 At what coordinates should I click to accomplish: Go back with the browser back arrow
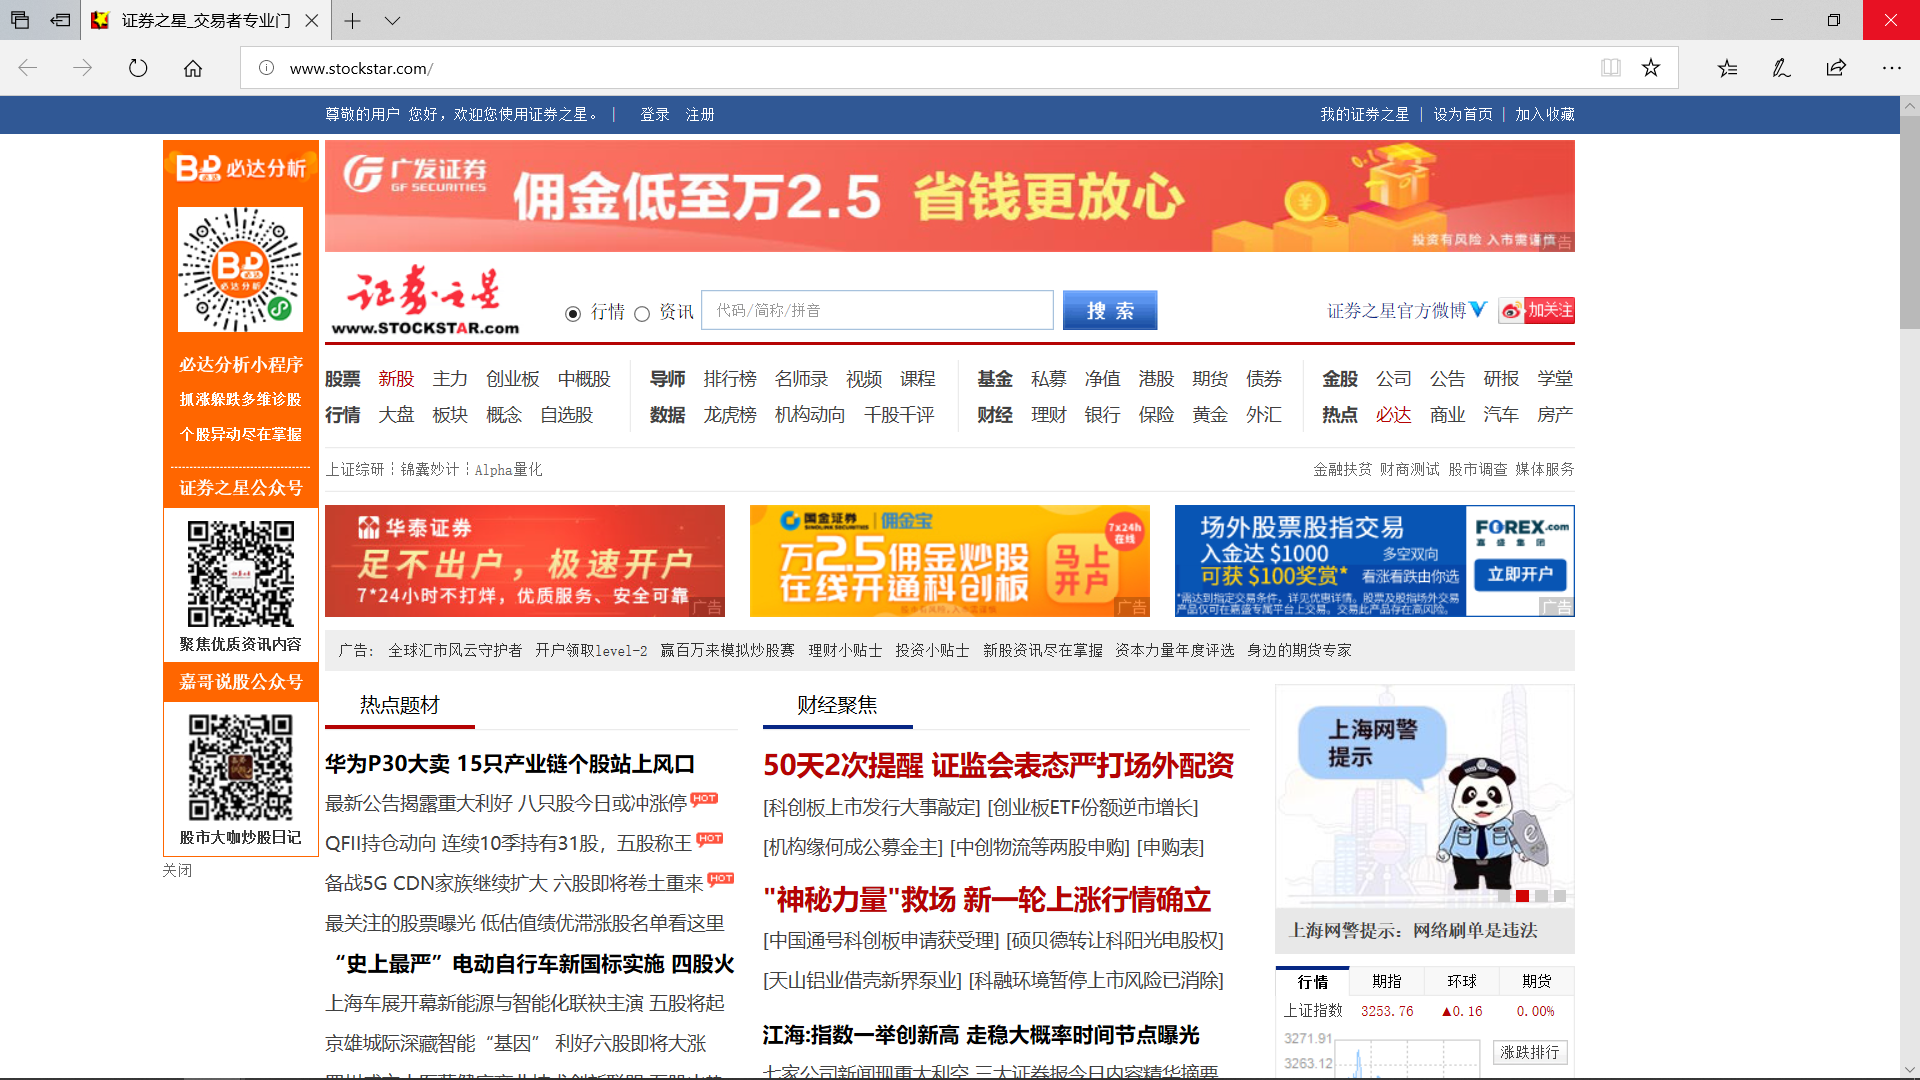28,68
